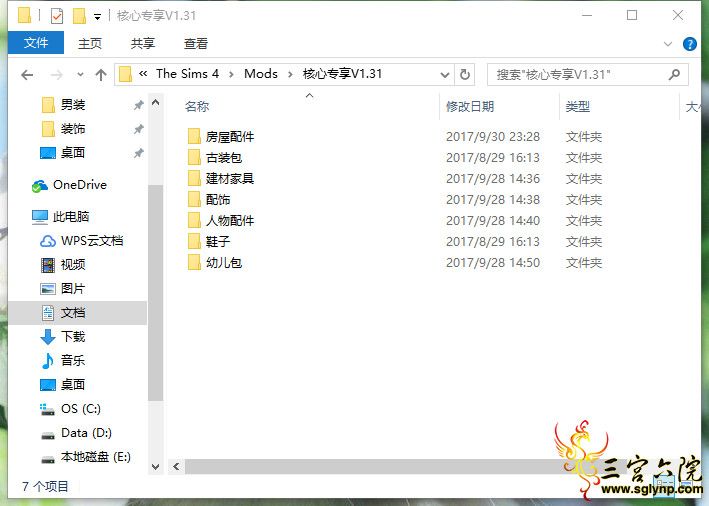Switch to the 主页 ribbon tab
This screenshot has width=709, height=506.
click(90, 43)
